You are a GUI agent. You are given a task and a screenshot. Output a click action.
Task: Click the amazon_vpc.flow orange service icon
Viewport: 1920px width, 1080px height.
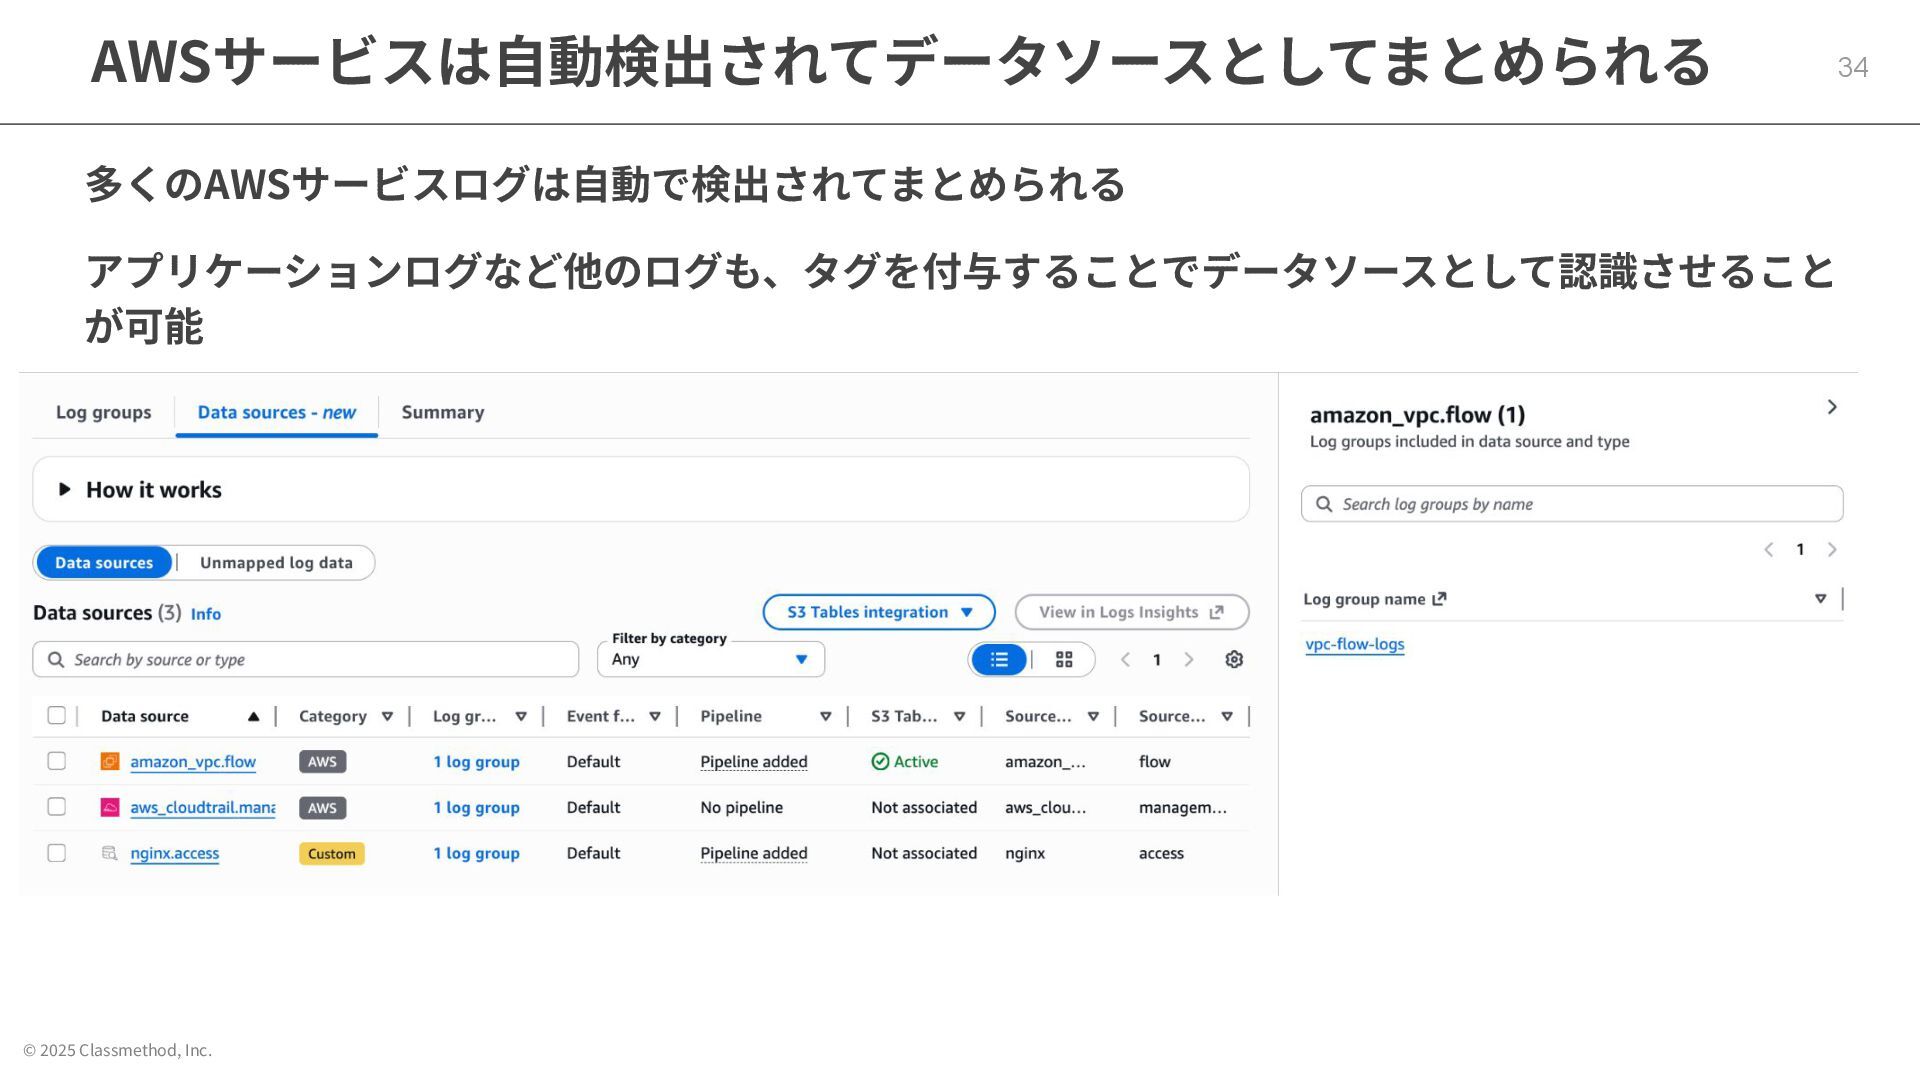pos(110,762)
